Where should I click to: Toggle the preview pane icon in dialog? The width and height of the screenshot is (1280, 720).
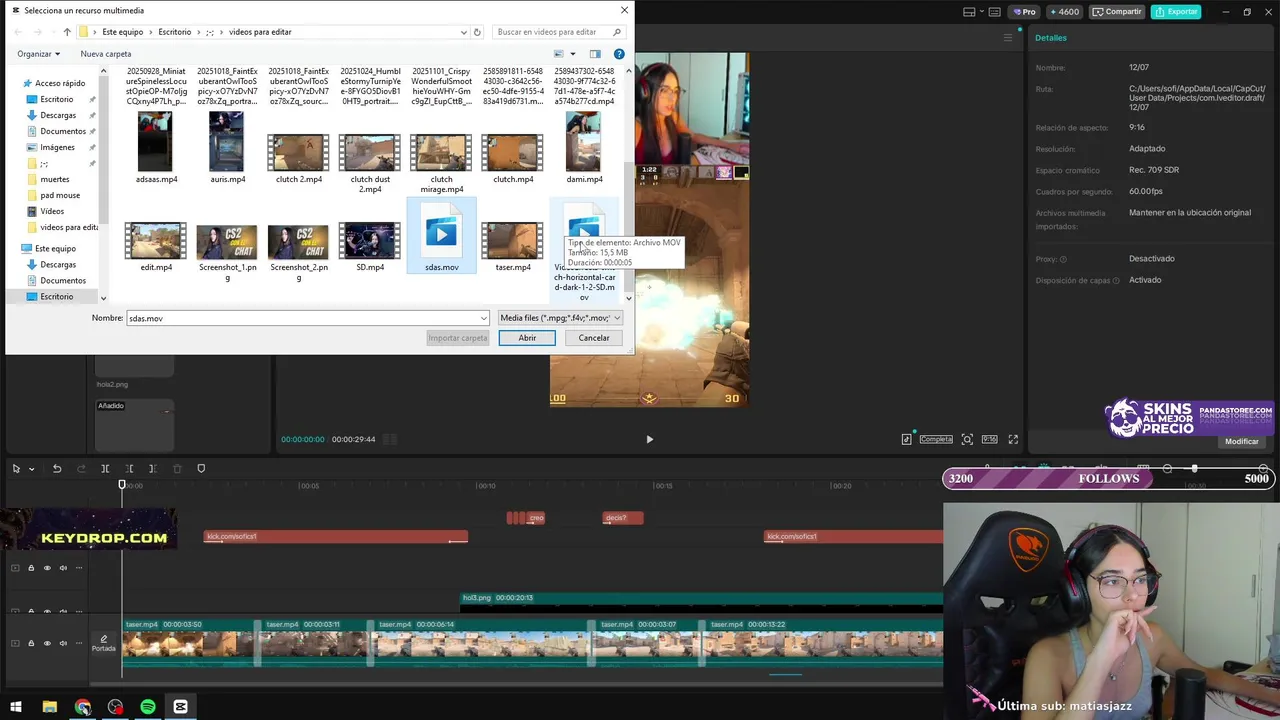click(595, 54)
